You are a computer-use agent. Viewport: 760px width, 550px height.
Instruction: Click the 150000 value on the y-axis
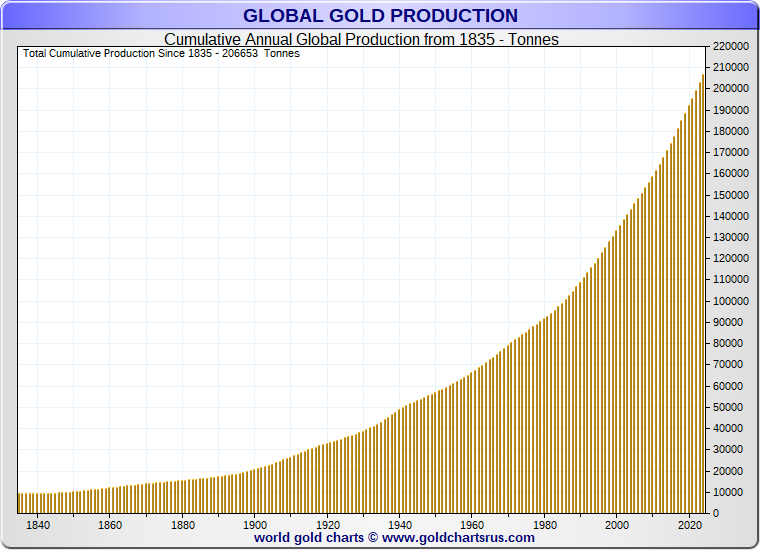click(x=729, y=195)
